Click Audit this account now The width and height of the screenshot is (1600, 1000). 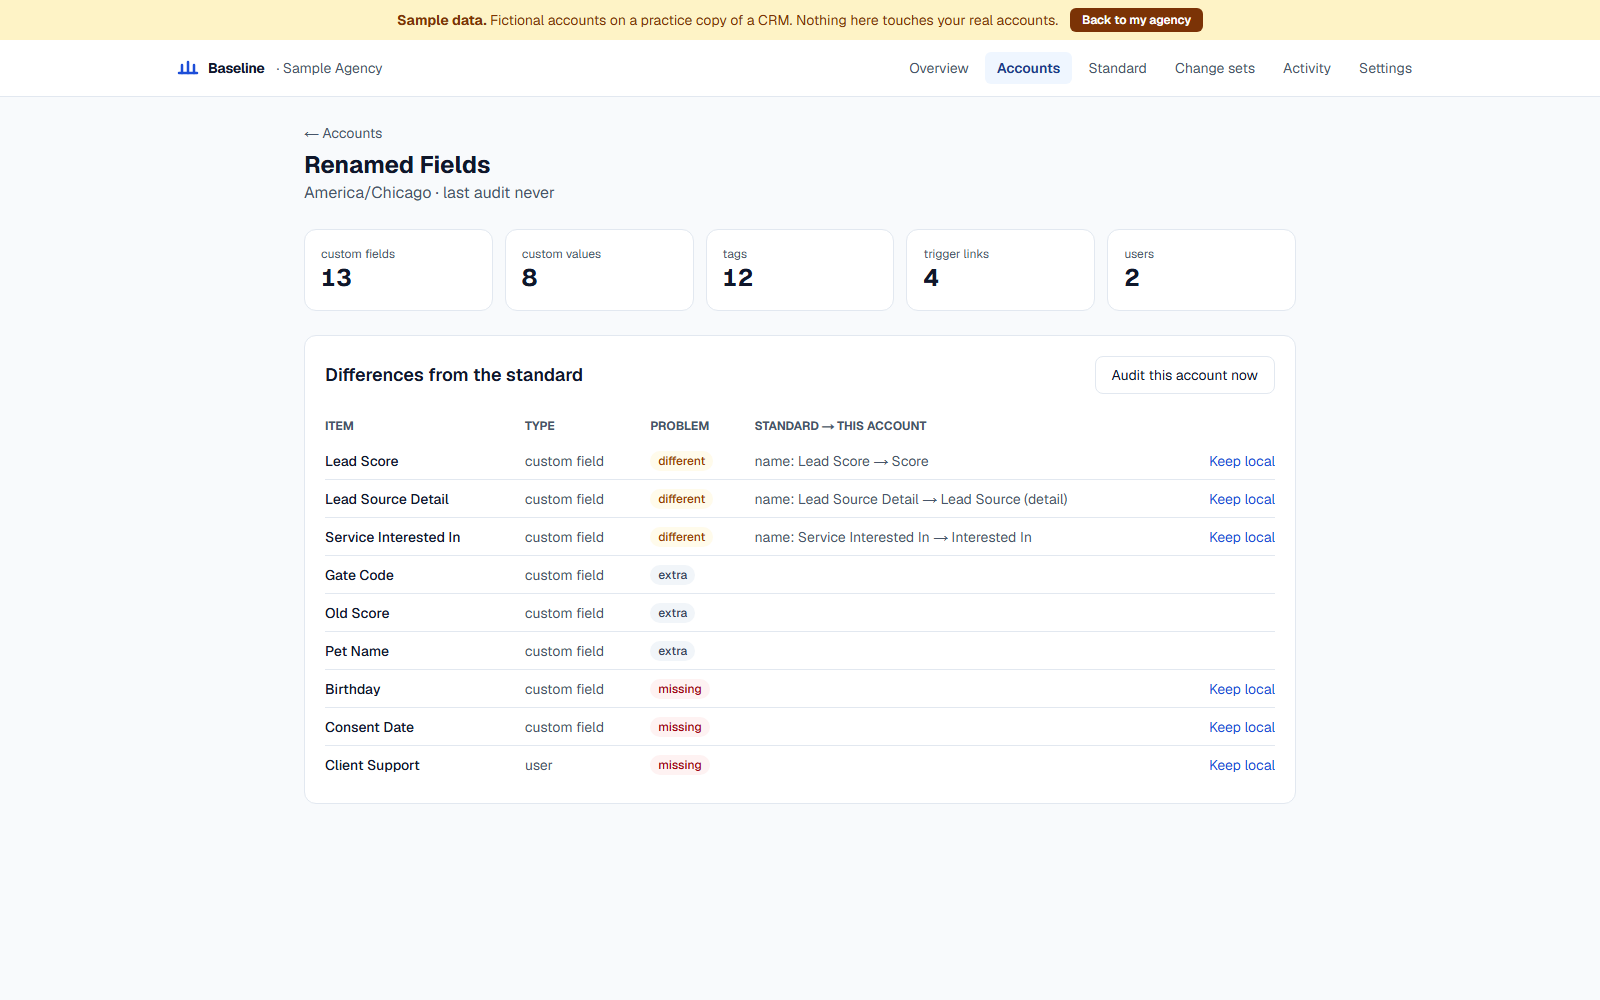pyautogui.click(x=1184, y=375)
